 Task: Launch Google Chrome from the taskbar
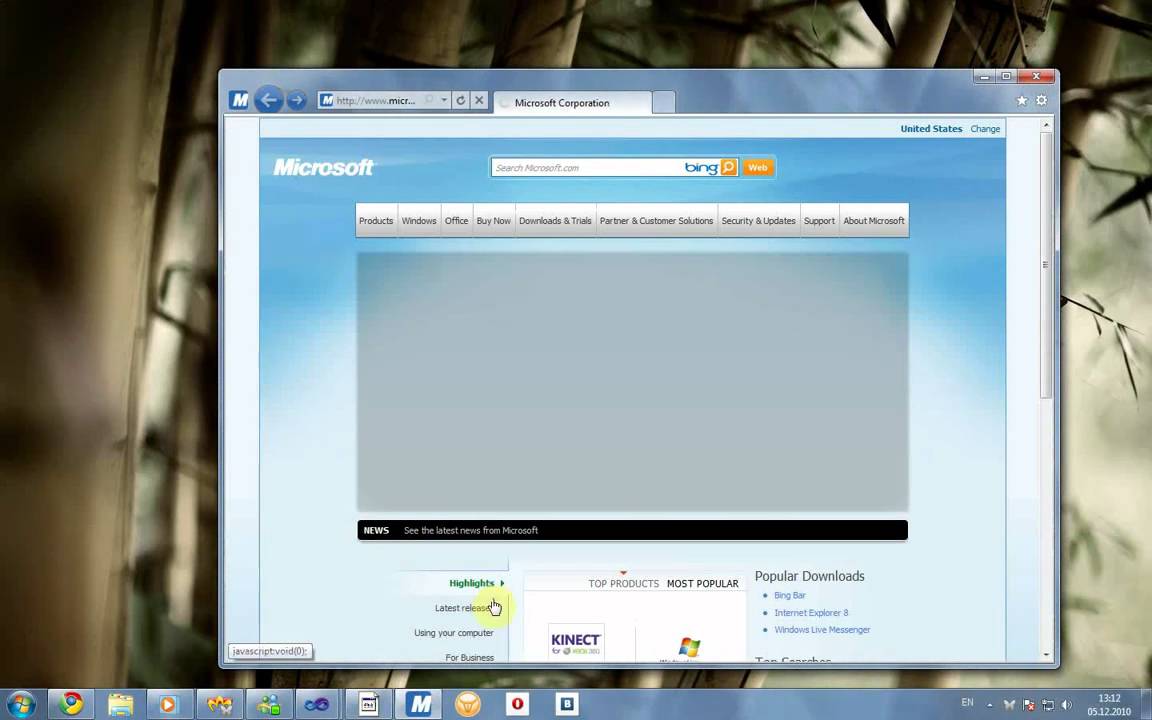(71, 704)
